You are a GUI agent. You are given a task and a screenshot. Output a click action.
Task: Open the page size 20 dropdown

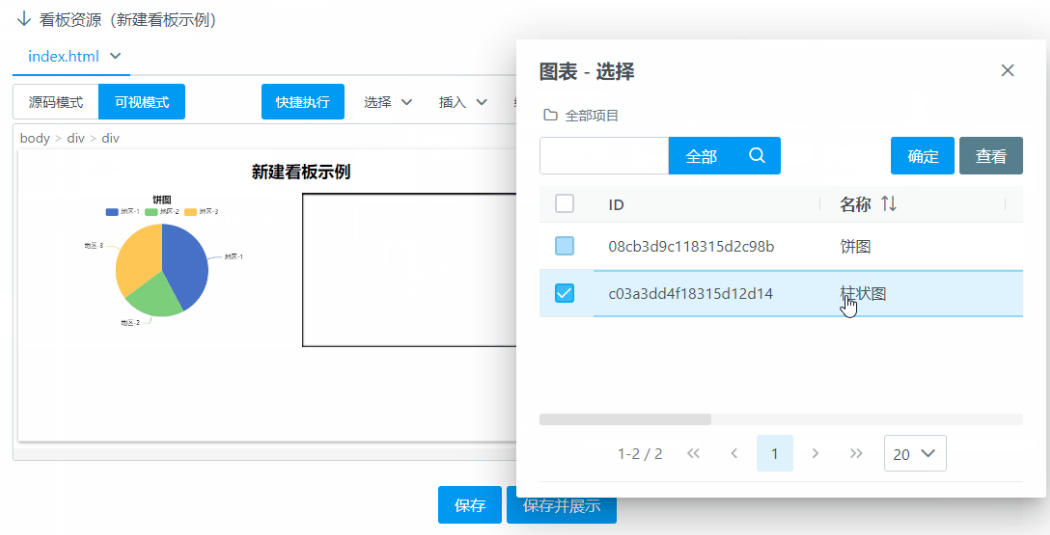pyautogui.click(x=915, y=453)
